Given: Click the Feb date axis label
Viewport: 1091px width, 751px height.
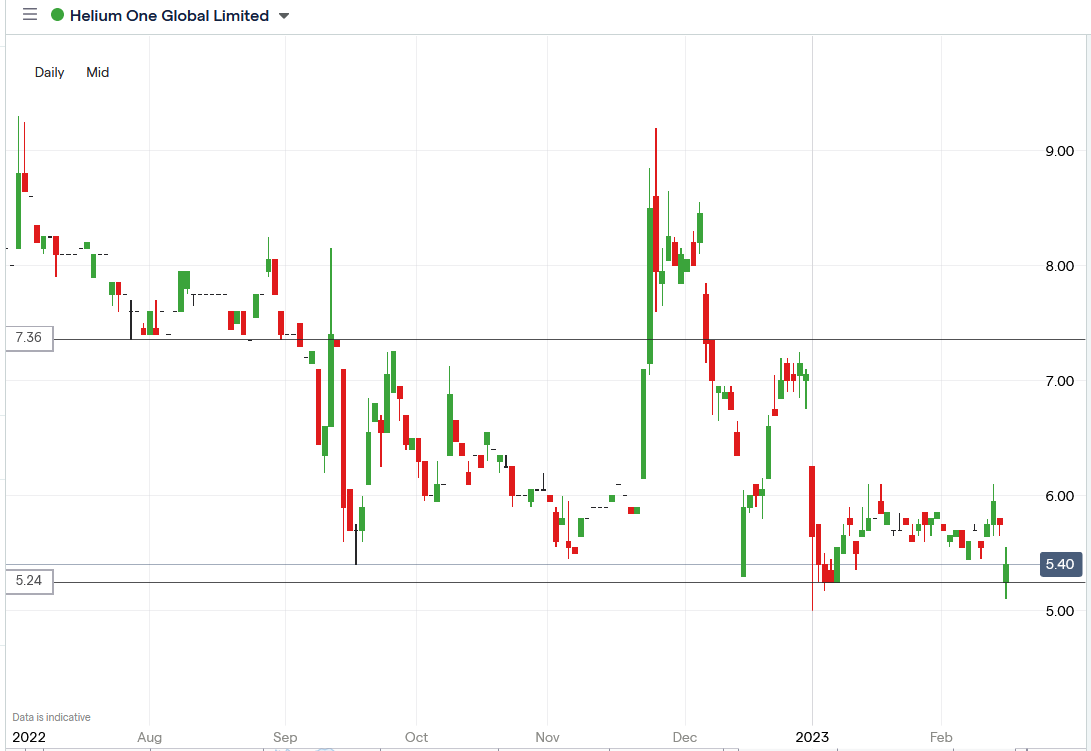Looking at the screenshot, I should click(x=941, y=737).
